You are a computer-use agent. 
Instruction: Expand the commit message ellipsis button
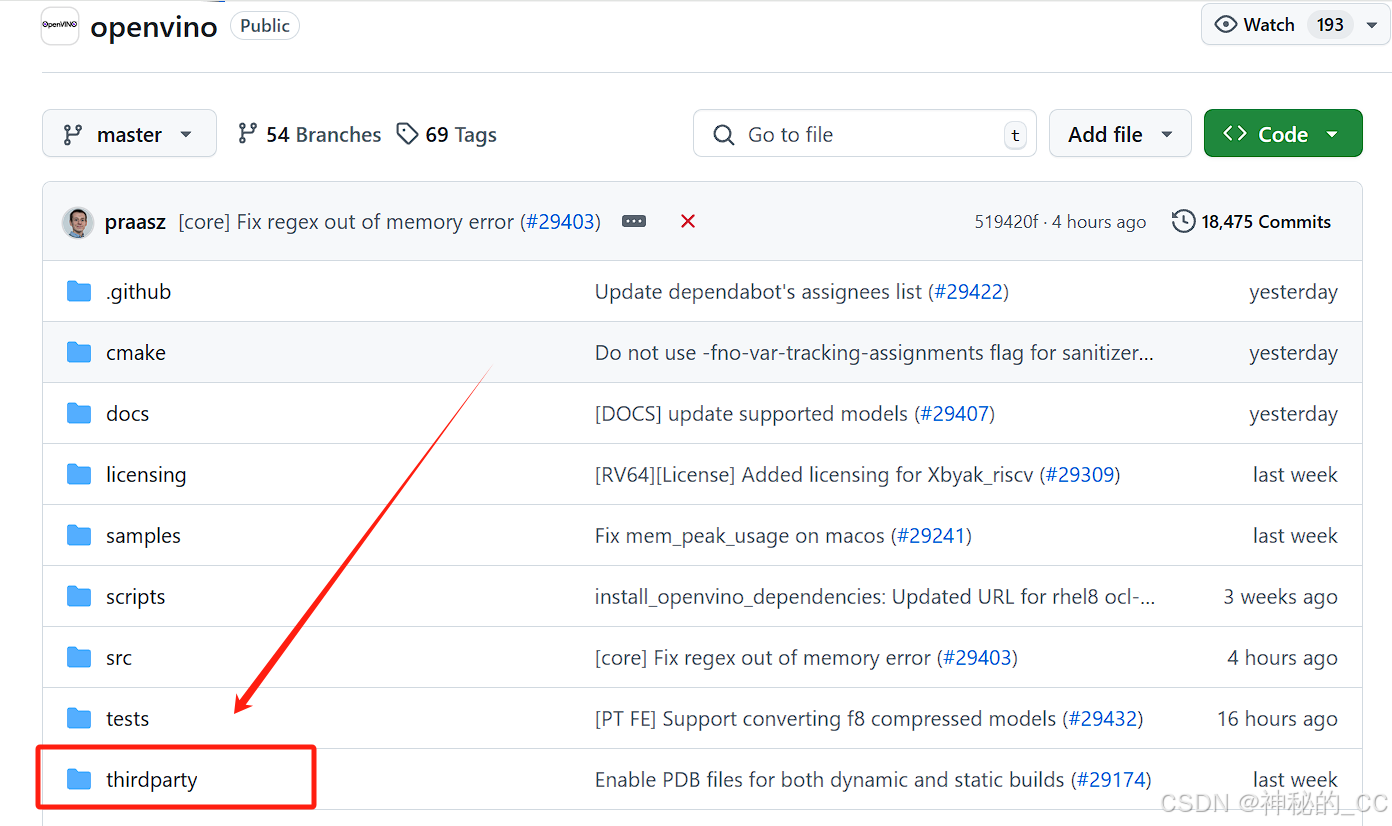coord(634,222)
